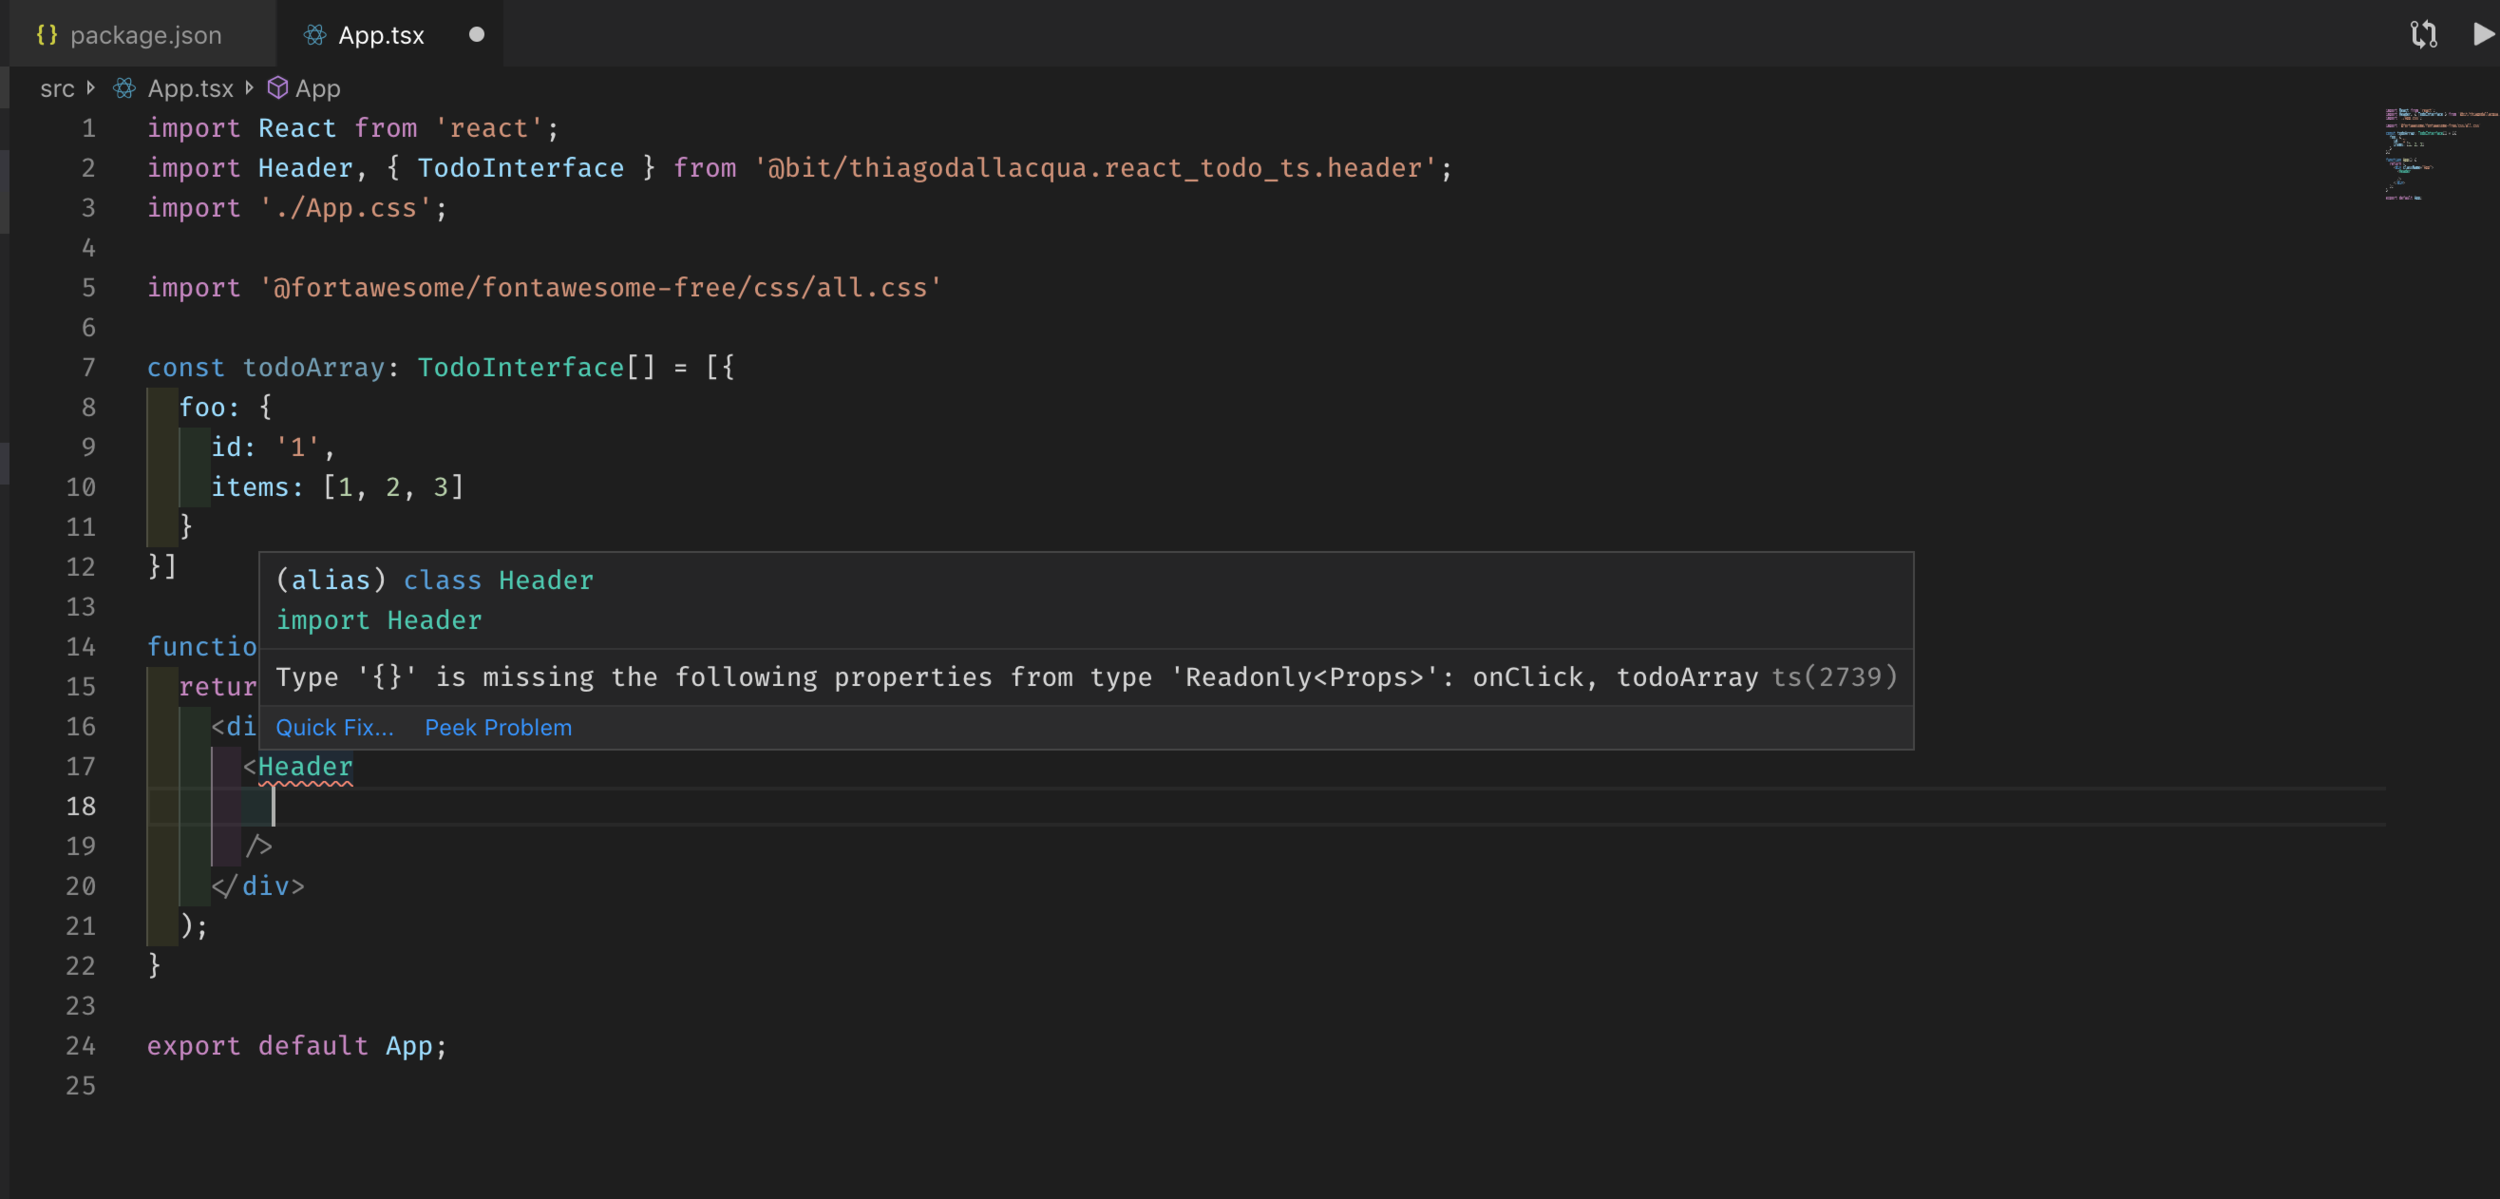Viewport: 2500px width, 1199px height.
Task: Click the run play icon in top right
Action: (x=2482, y=34)
